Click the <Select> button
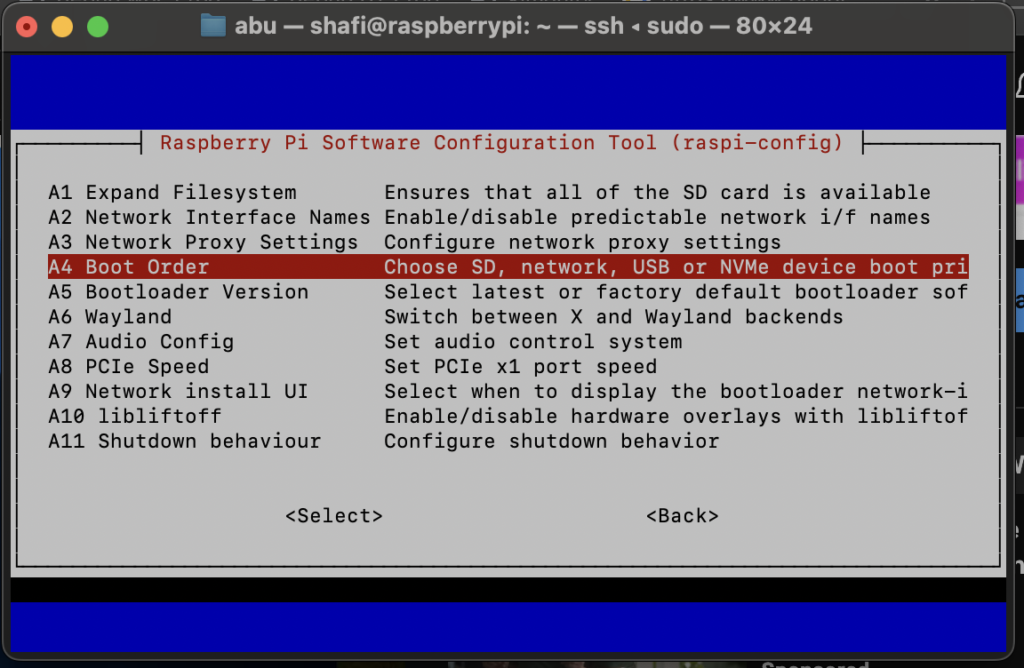 click(x=334, y=516)
